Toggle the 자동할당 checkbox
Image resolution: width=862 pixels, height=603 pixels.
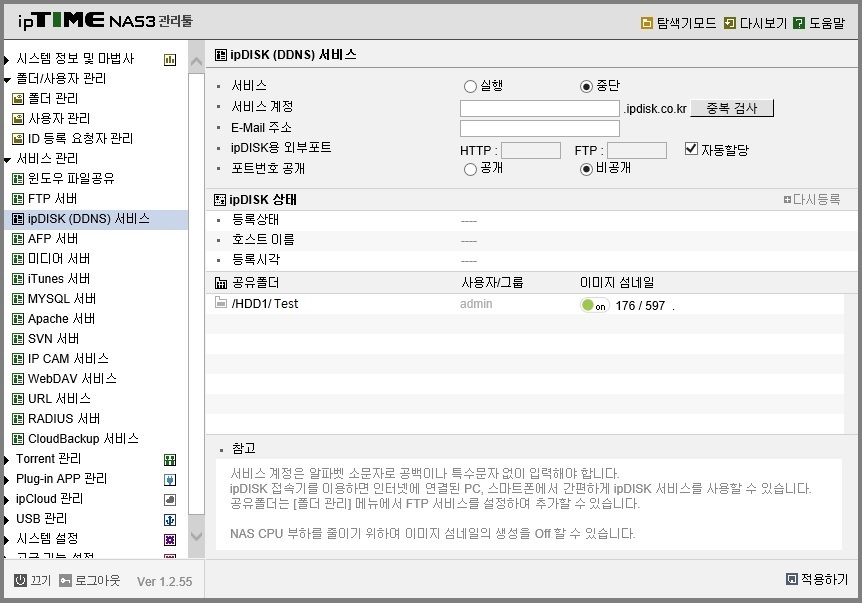click(691, 148)
